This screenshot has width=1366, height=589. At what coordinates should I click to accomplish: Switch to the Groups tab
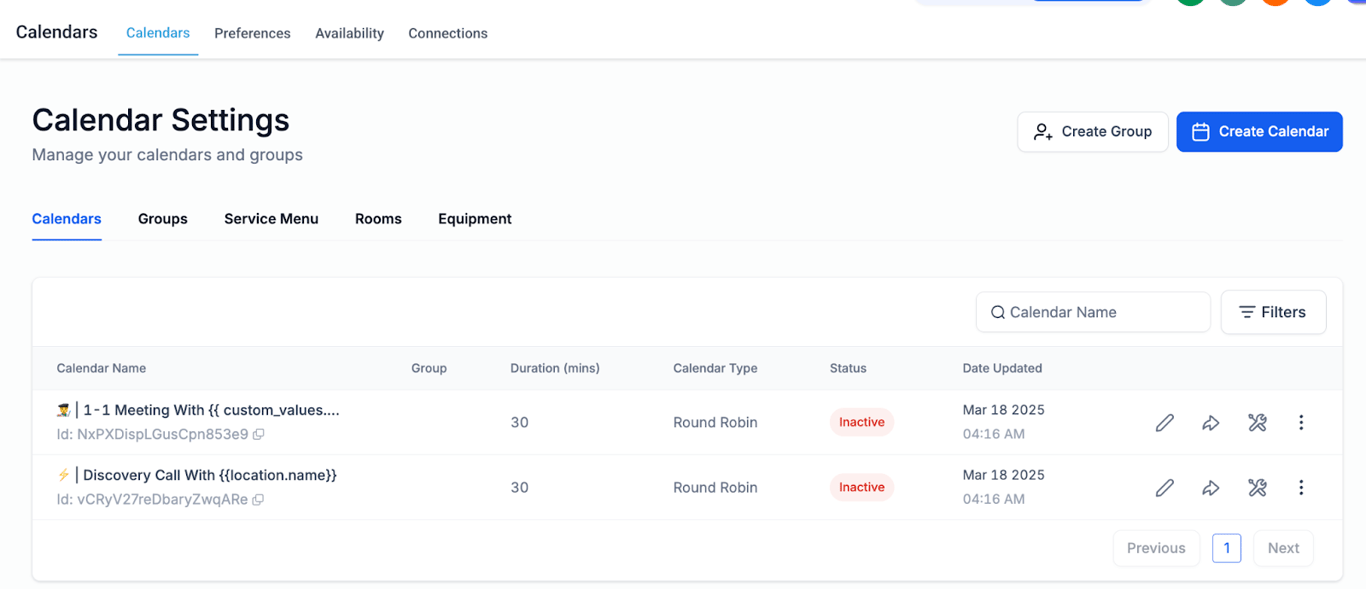pos(163,219)
